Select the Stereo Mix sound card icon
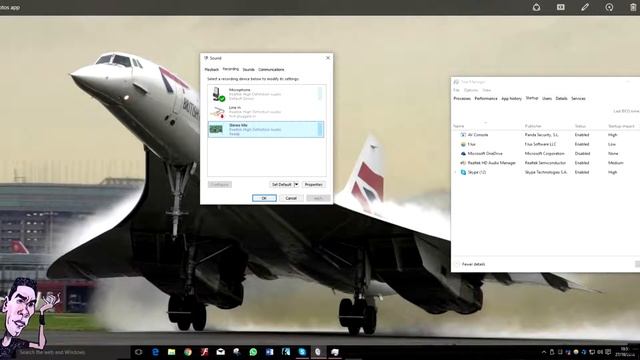This screenshot has height=360, width=640. click(x=216, y=129)
